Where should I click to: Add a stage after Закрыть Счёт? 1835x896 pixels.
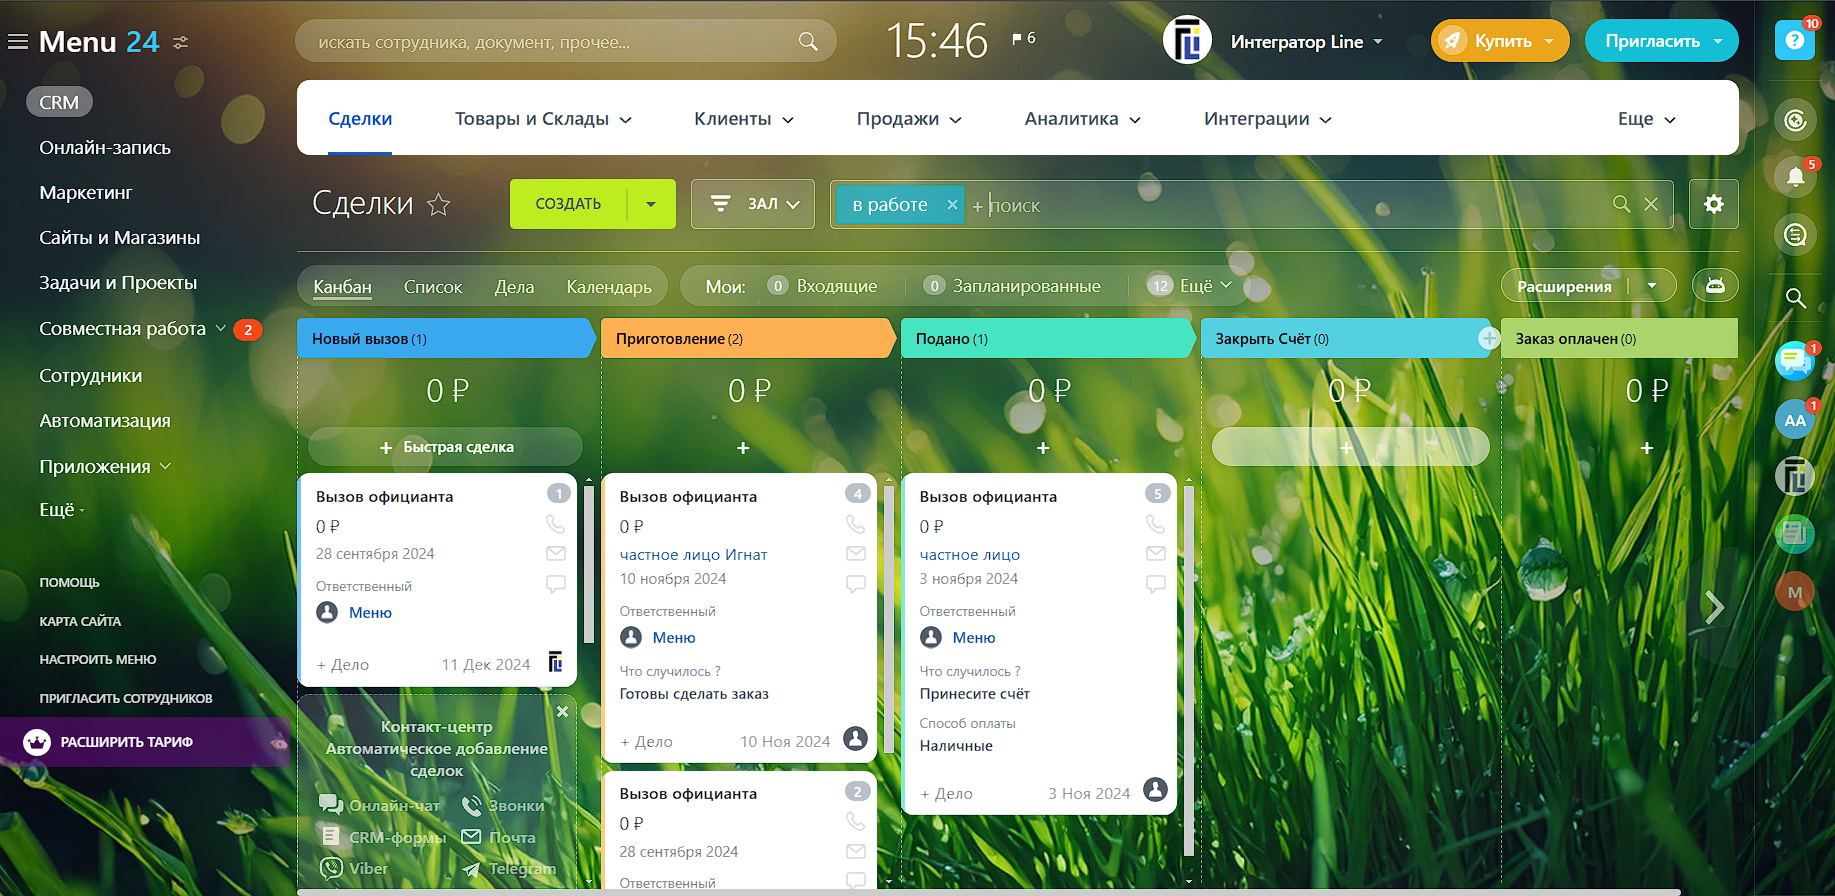tap(1489, 339)
